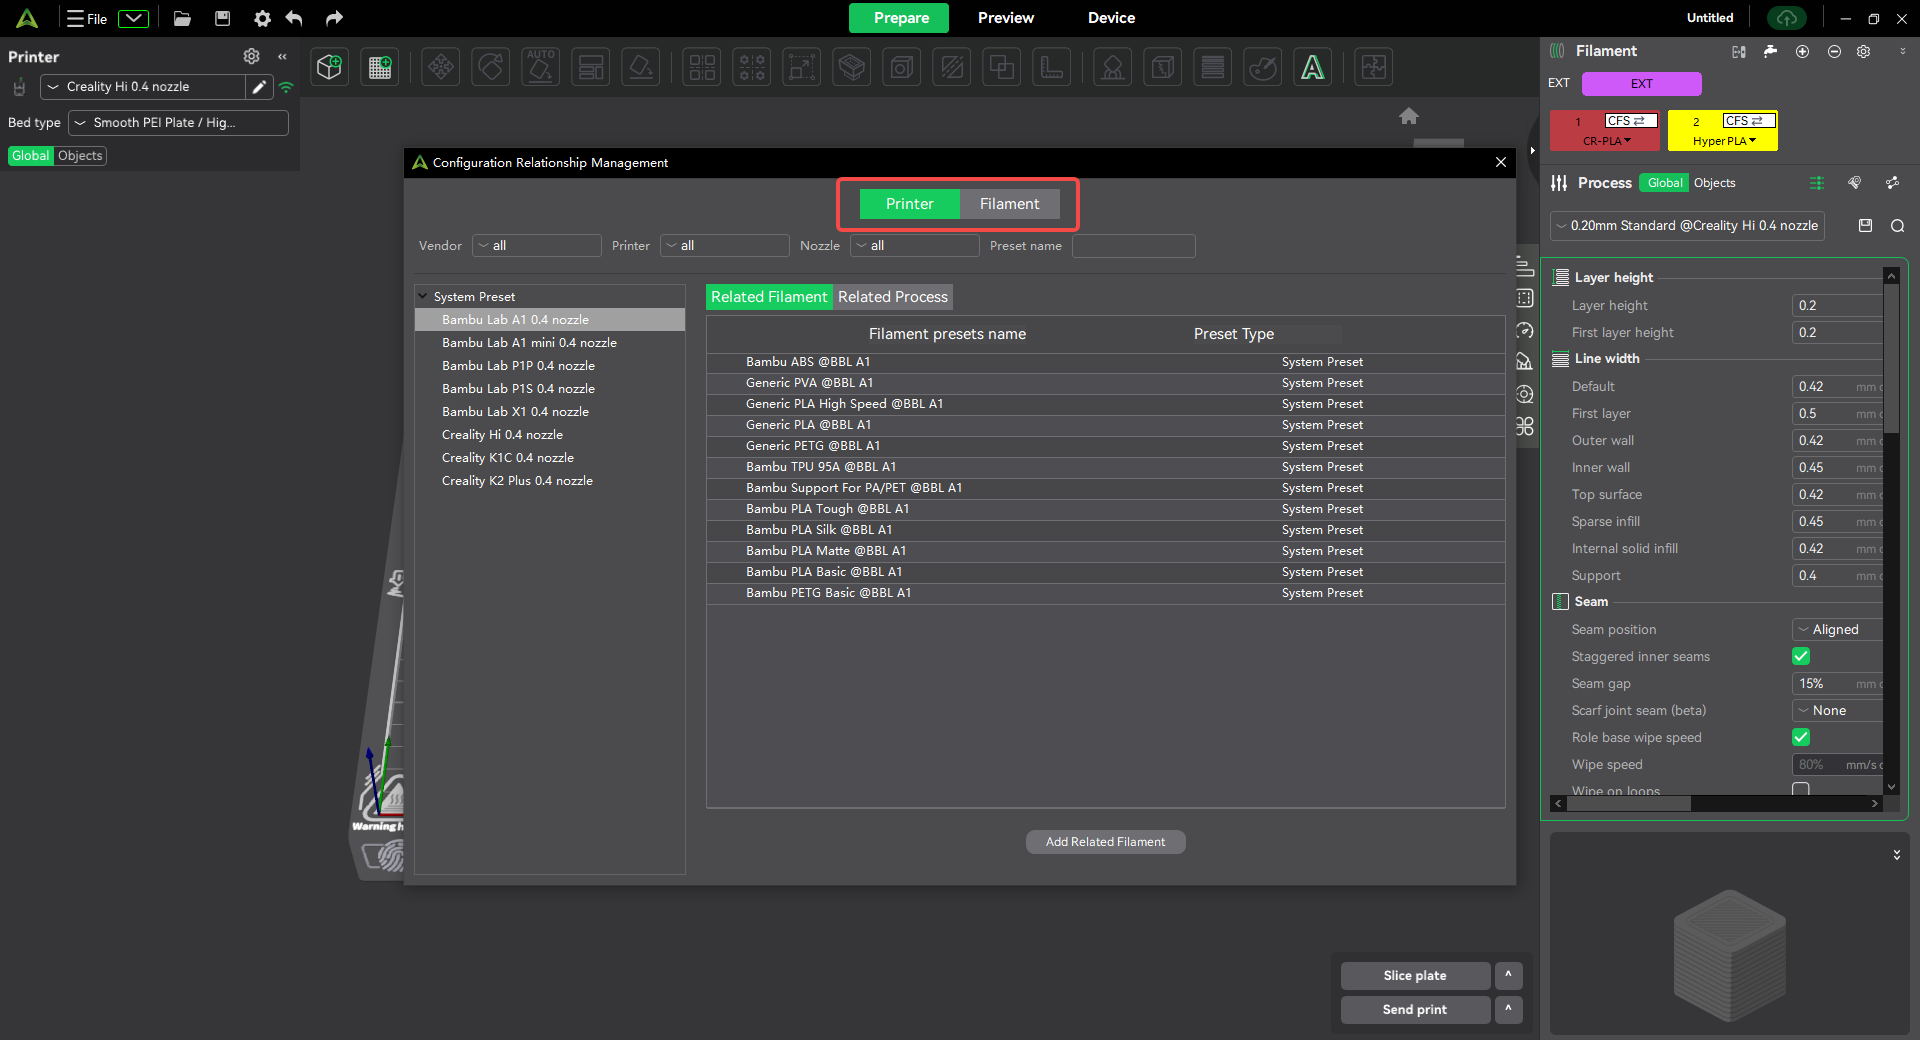
Task: Switch to Preview tab
Action: tap(1006, 18)
